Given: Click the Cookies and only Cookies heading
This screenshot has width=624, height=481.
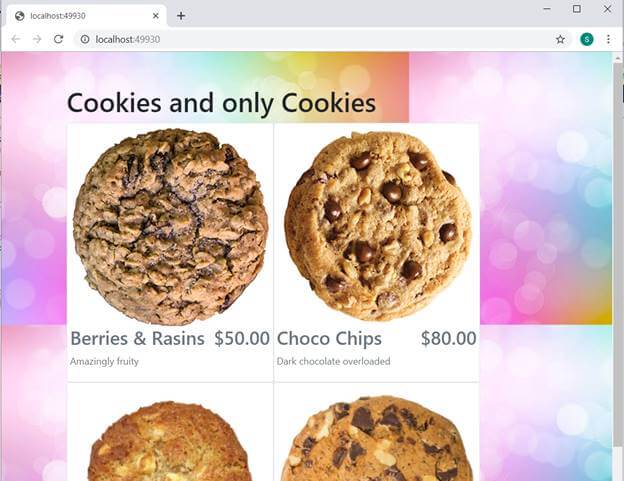Looking at the screenshot, I should point(221,103).
